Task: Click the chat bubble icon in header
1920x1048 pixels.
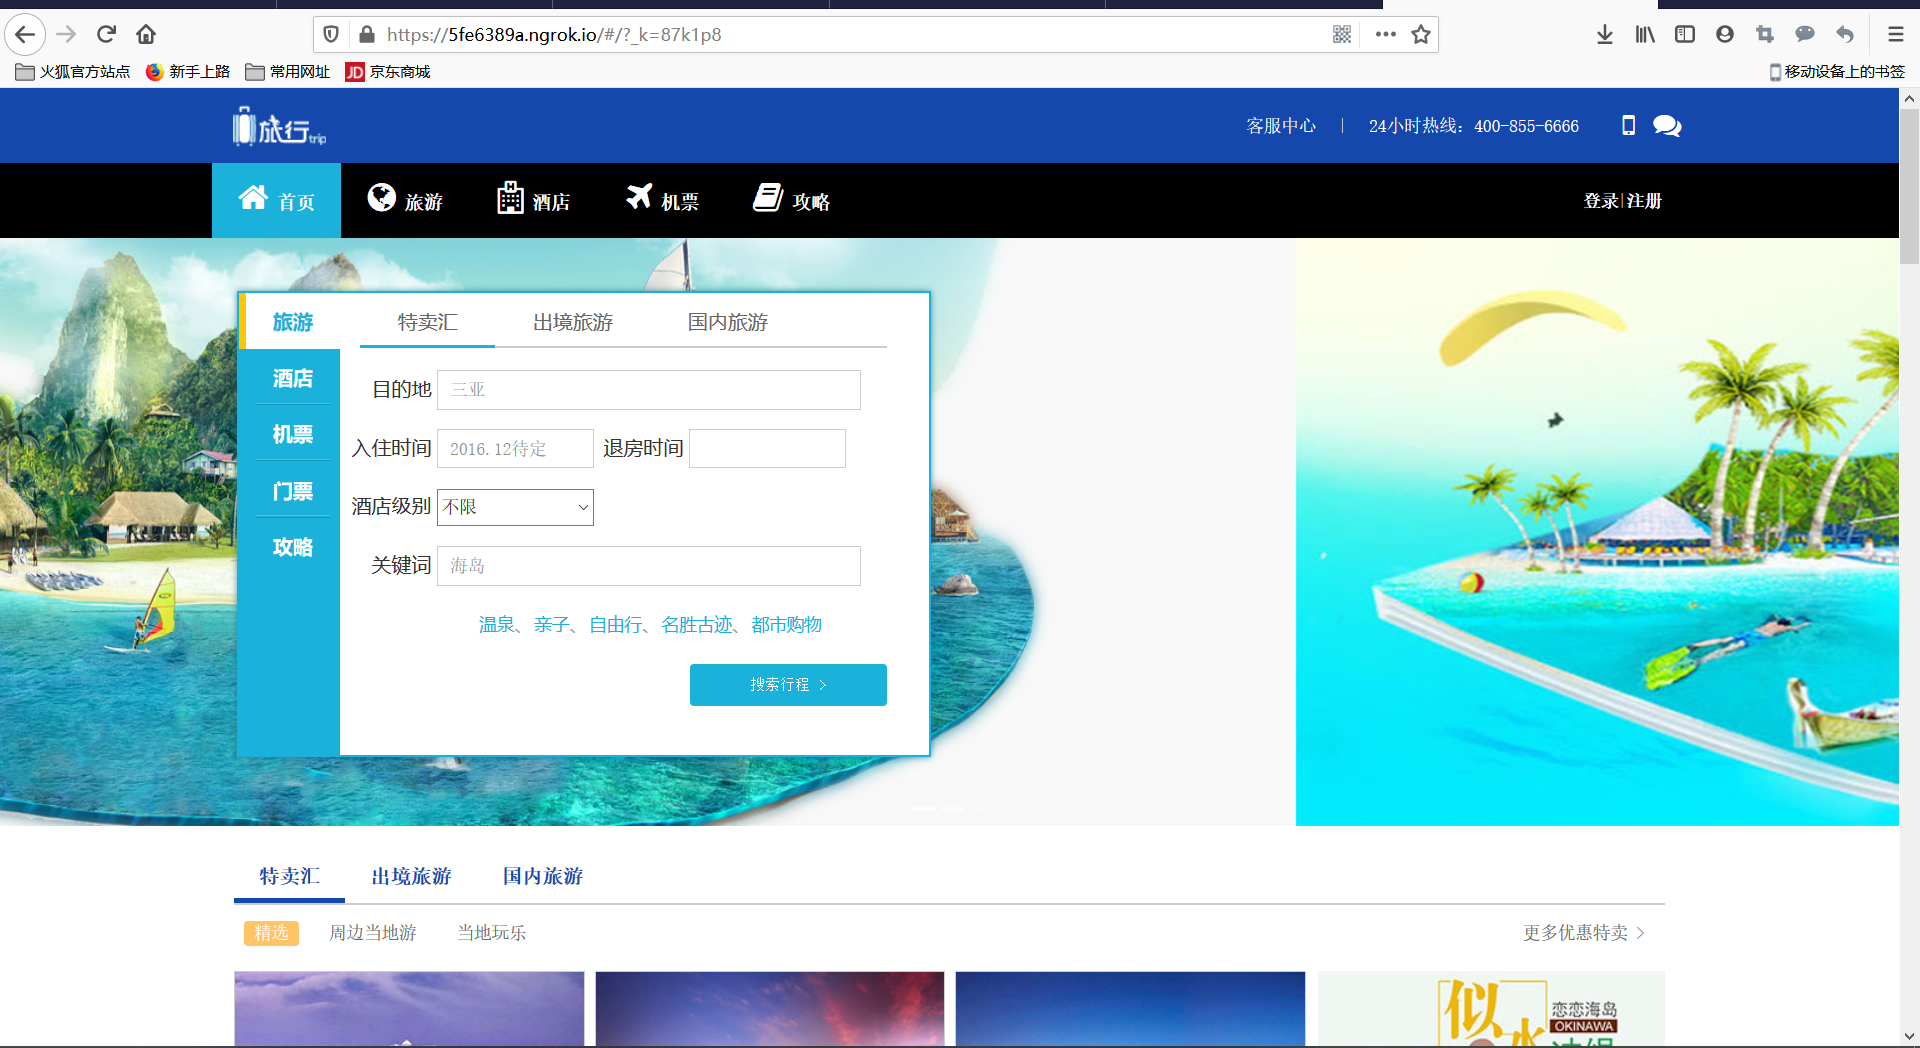Action: point(1665,125)
